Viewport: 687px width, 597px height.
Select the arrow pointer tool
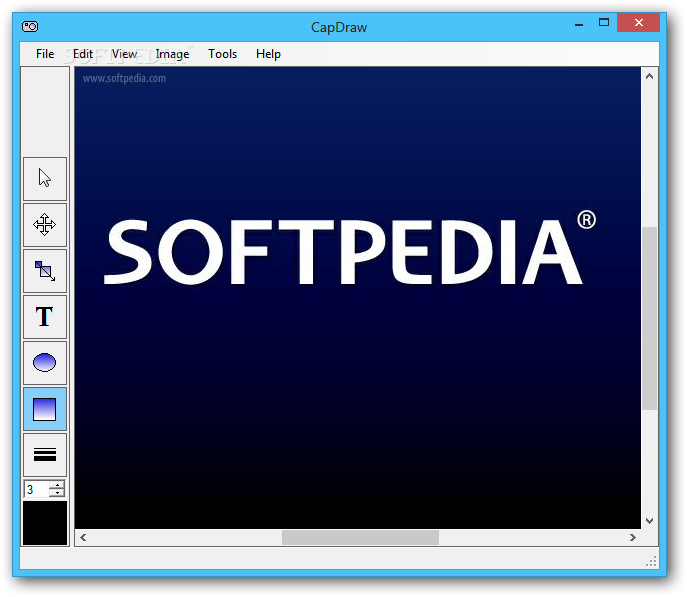[x=45, y=179]
